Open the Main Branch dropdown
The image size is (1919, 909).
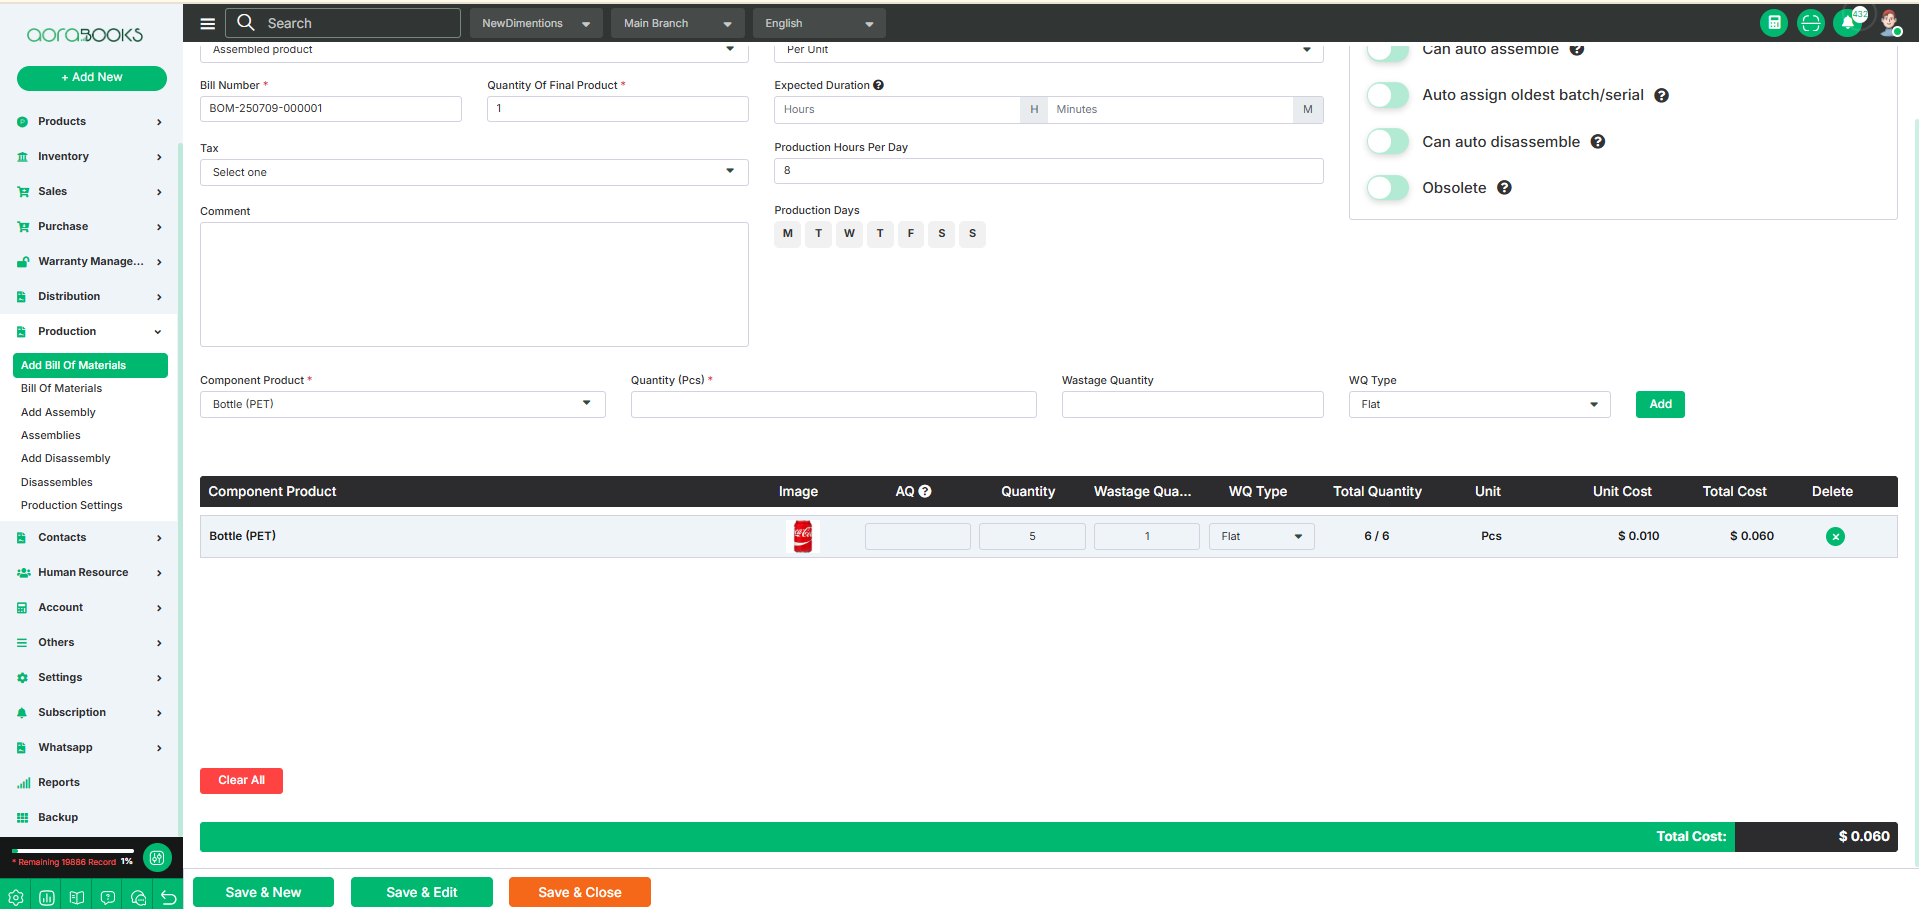pos(677,23)
